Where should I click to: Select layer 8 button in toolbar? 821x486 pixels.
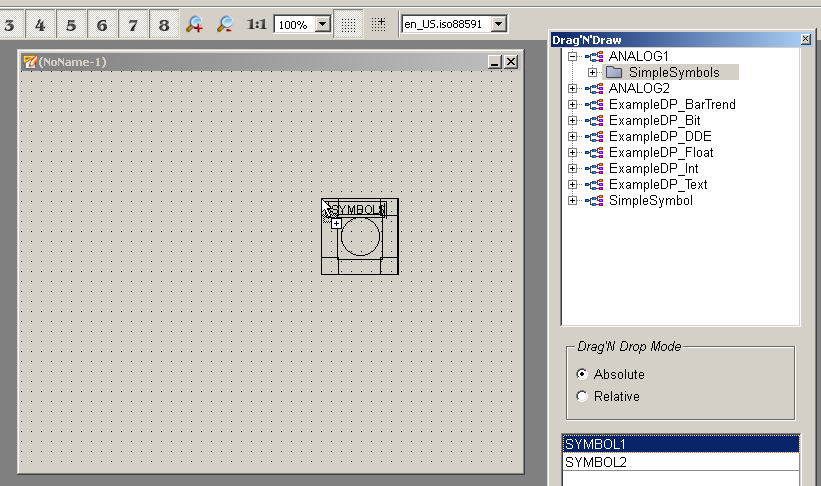point(164,24)
